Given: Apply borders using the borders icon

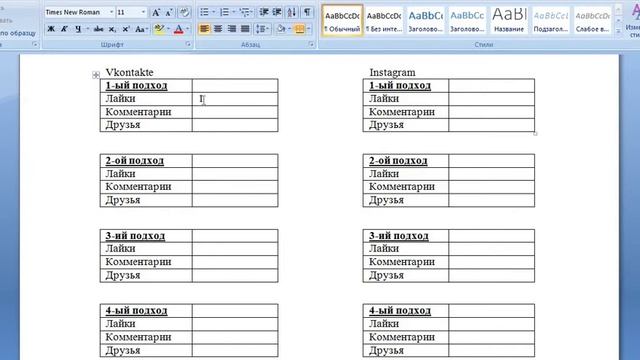Looking at the screenshot, I should (x=299, y=29).
